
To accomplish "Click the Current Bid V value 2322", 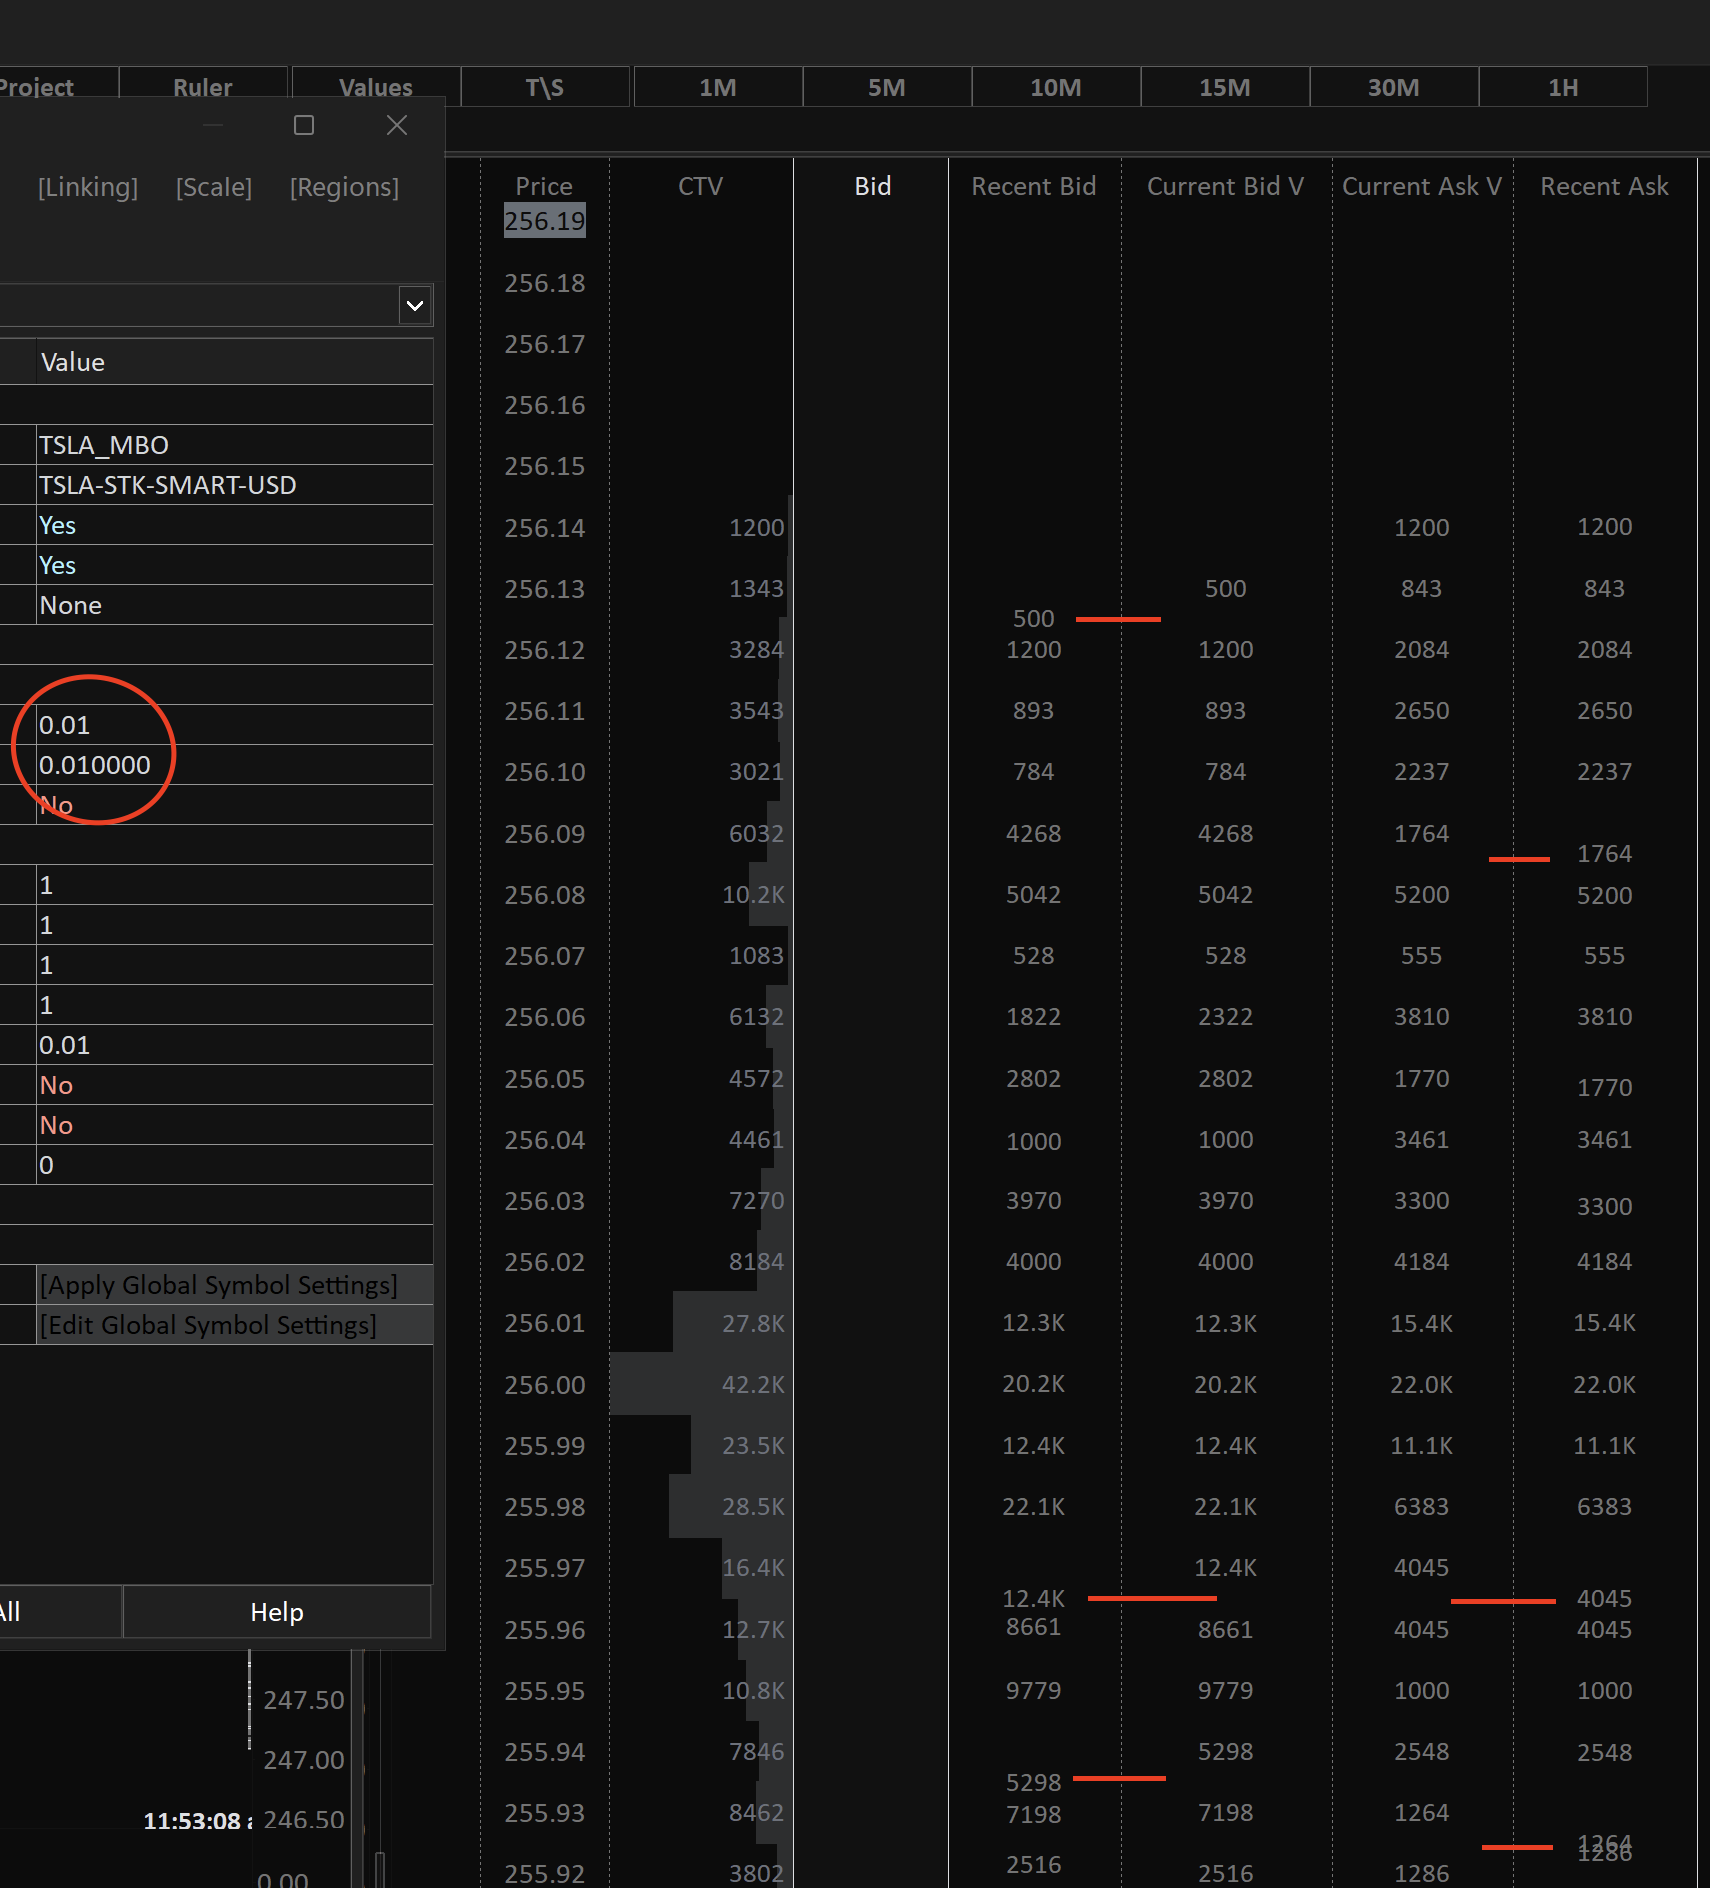I will 1225,1017.
